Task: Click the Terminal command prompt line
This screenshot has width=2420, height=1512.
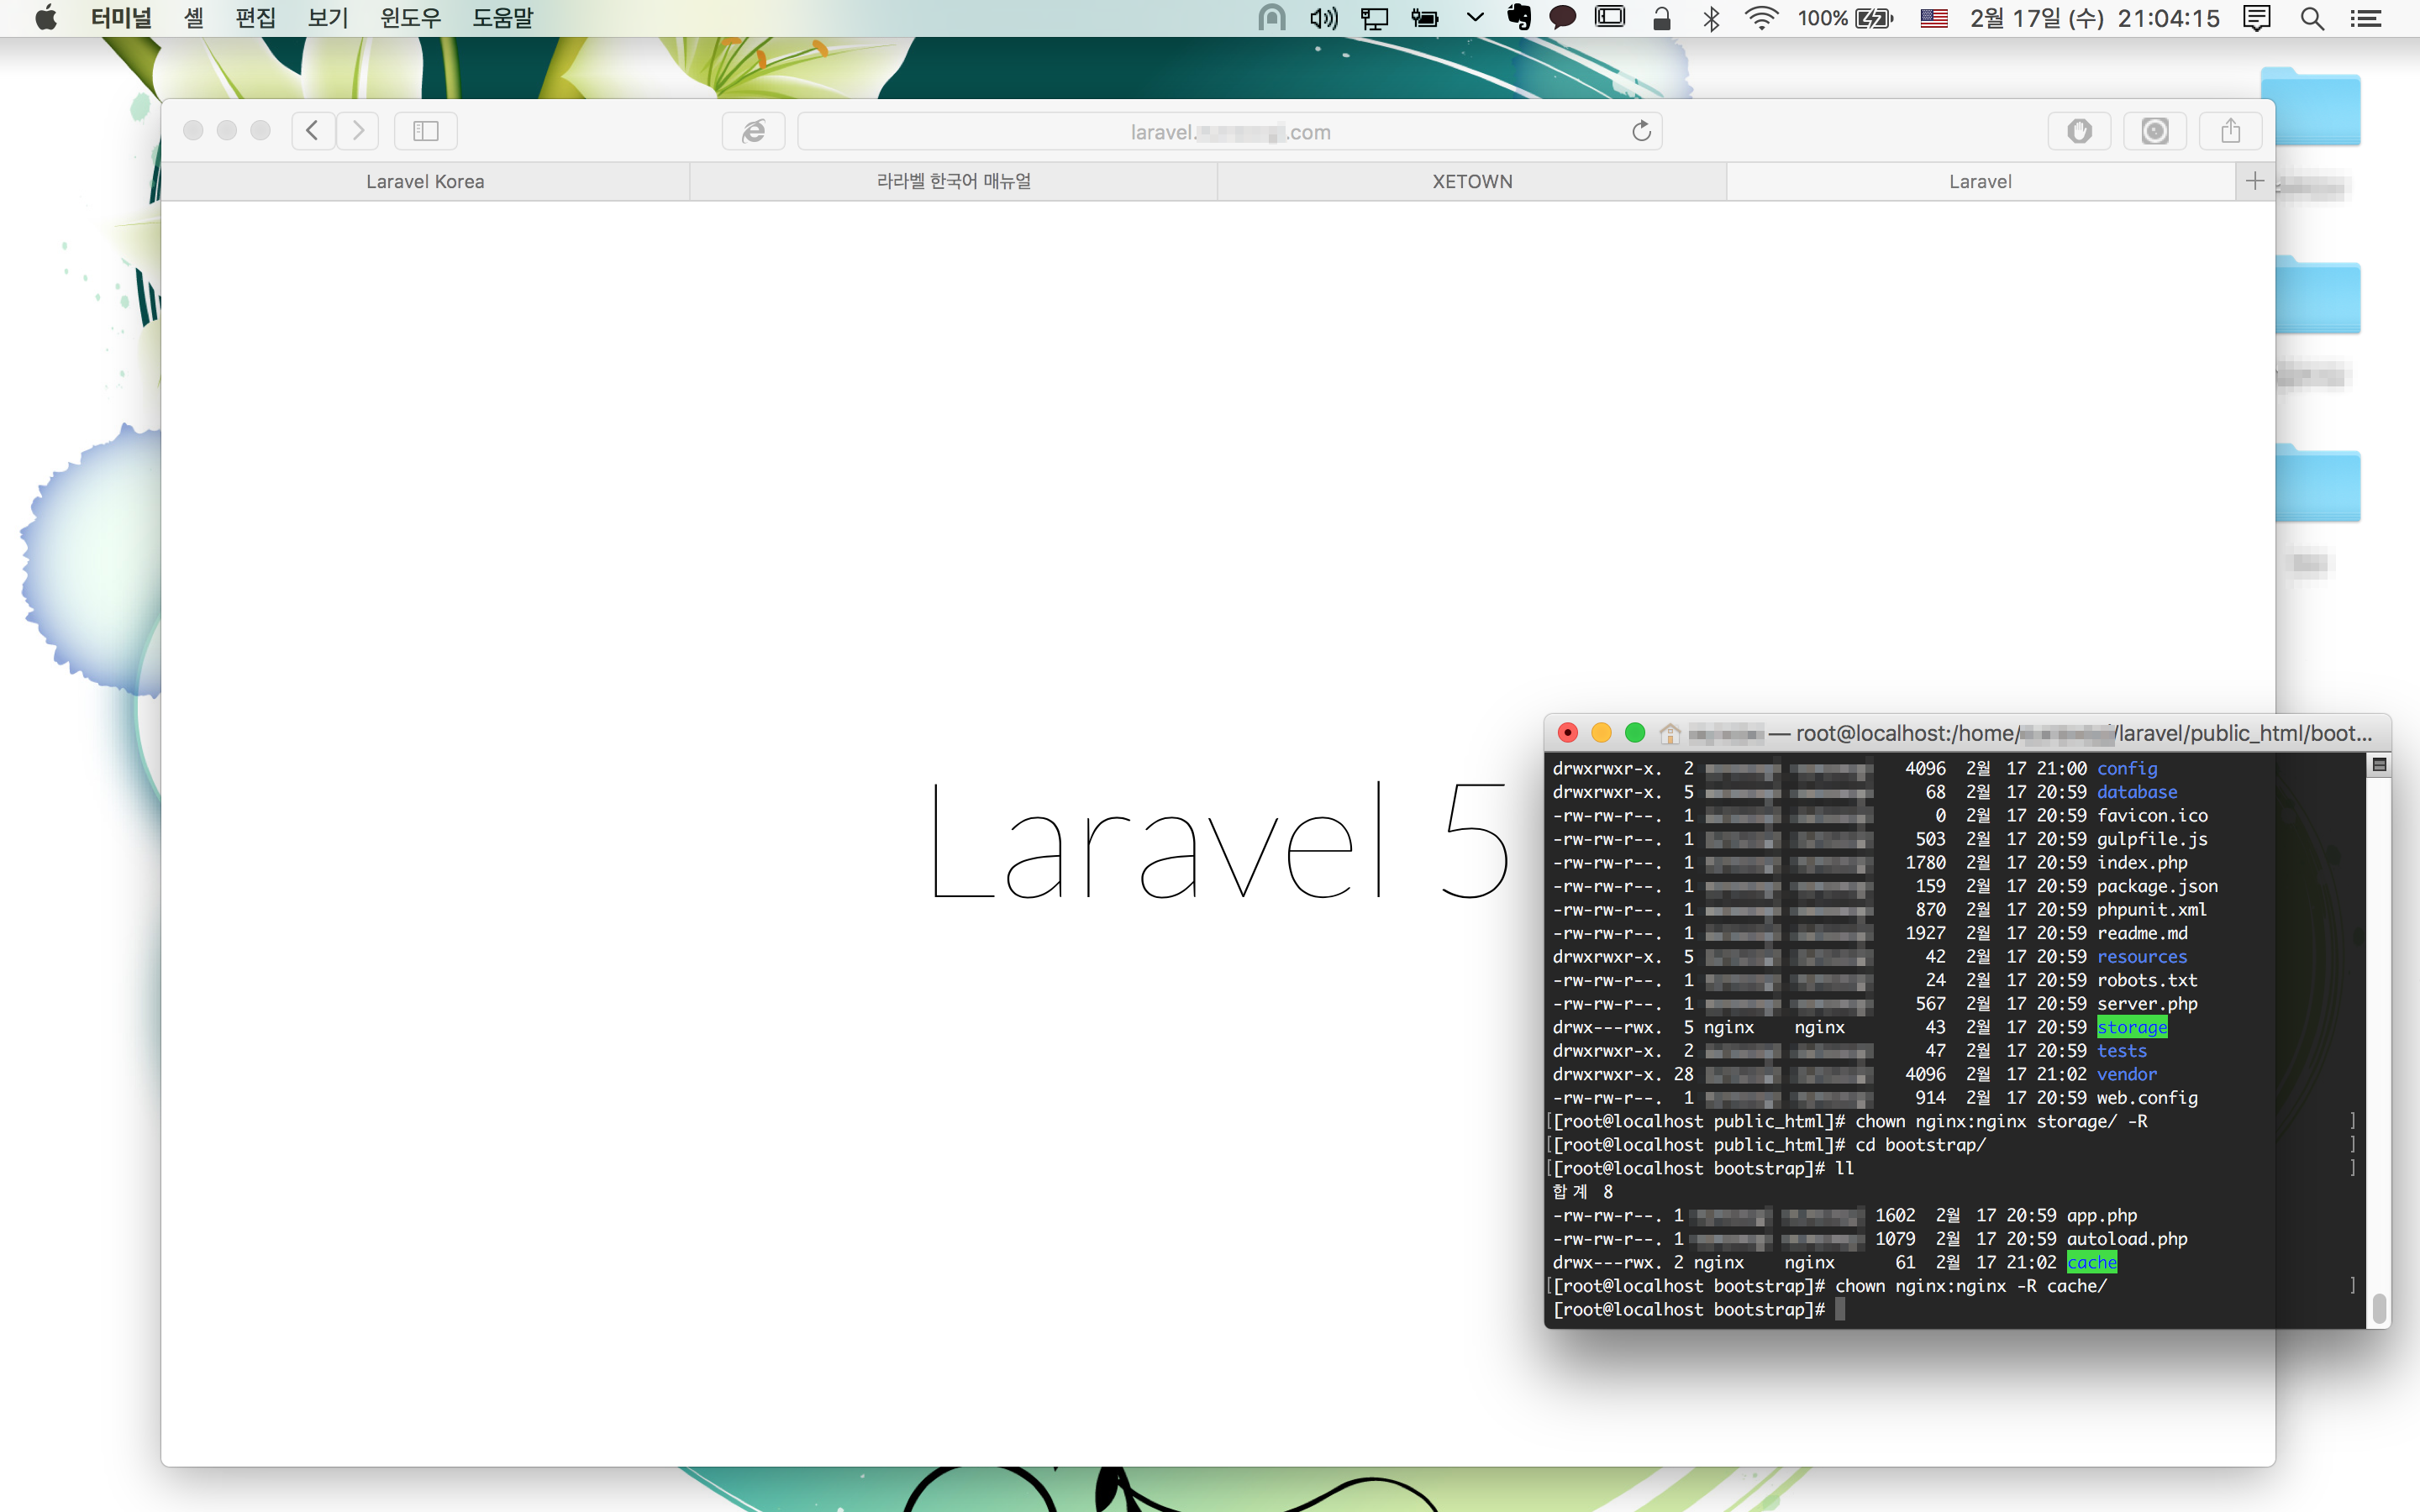Action: coord(1697,1309)
